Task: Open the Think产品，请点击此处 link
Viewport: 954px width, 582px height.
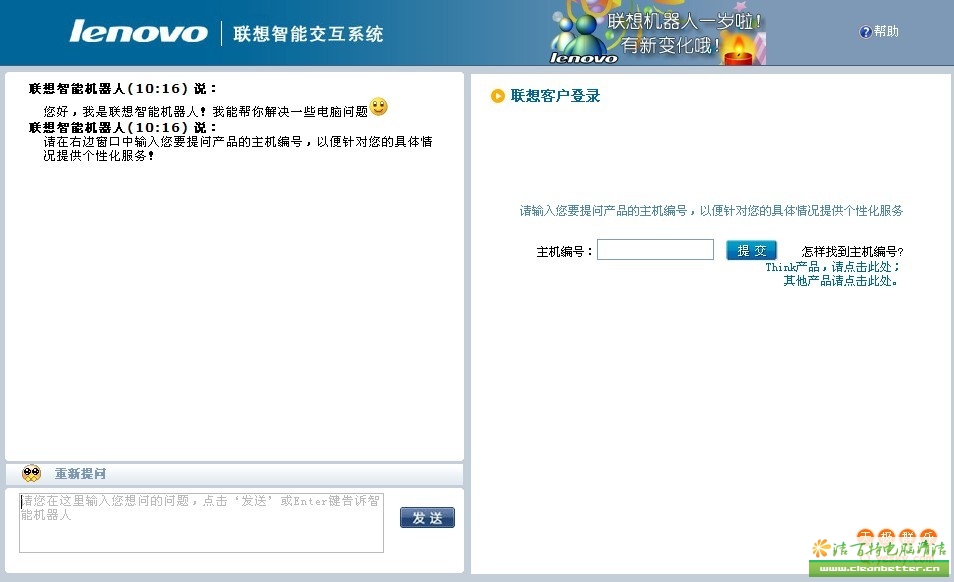Action: click(x=832, y=267)
